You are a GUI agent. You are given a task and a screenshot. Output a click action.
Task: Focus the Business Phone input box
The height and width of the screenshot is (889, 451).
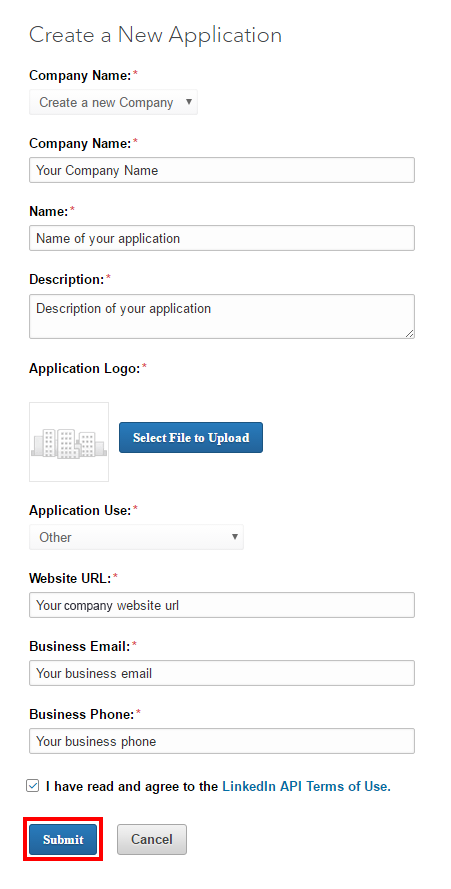[x=222, y=741]
